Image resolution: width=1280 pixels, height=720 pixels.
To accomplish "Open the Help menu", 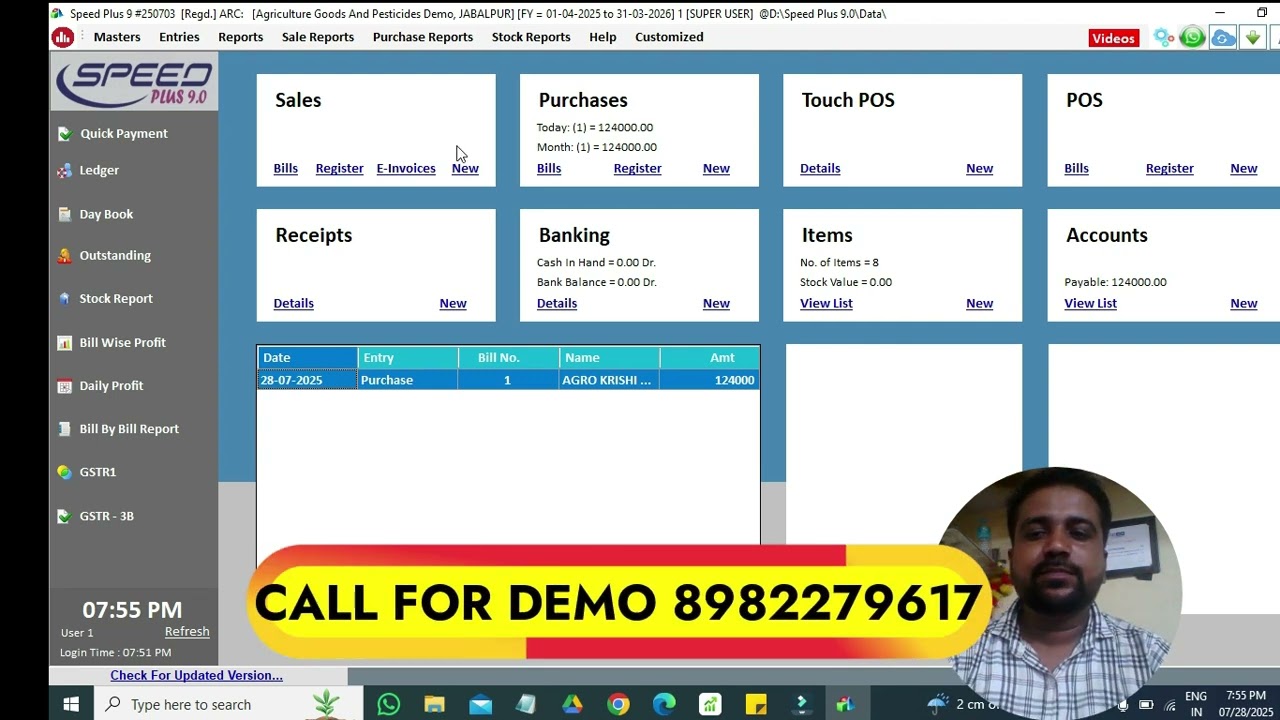I will click(603, 37).
